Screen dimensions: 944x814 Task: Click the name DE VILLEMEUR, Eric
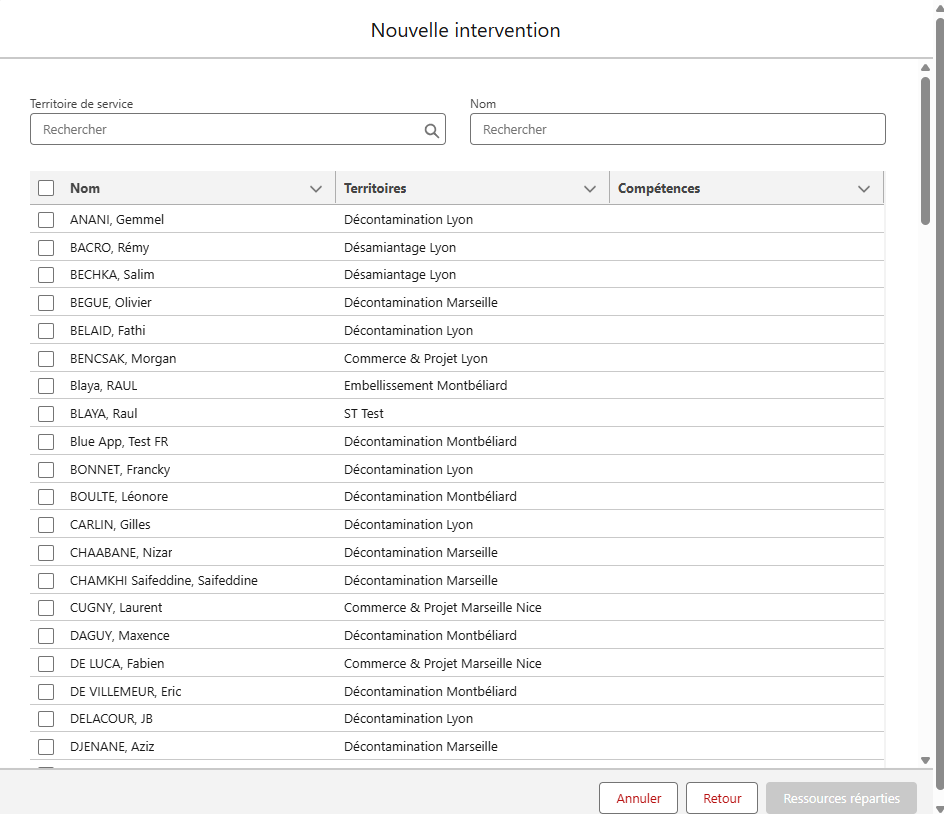pos(125,692)
